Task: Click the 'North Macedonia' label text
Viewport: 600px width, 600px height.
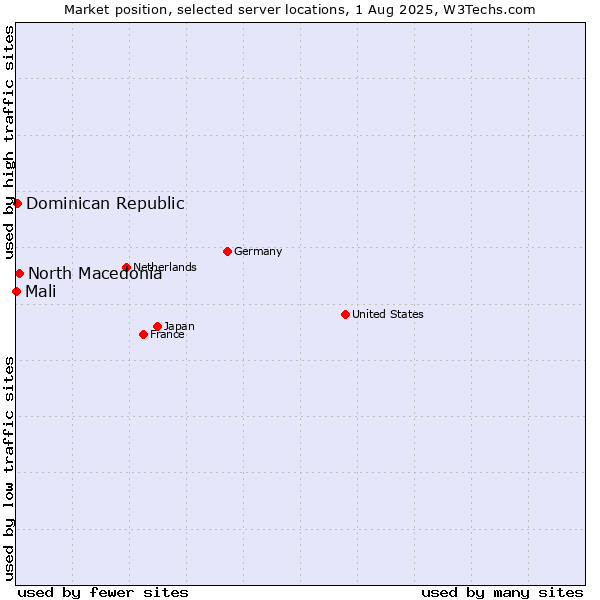Action: 95,274
